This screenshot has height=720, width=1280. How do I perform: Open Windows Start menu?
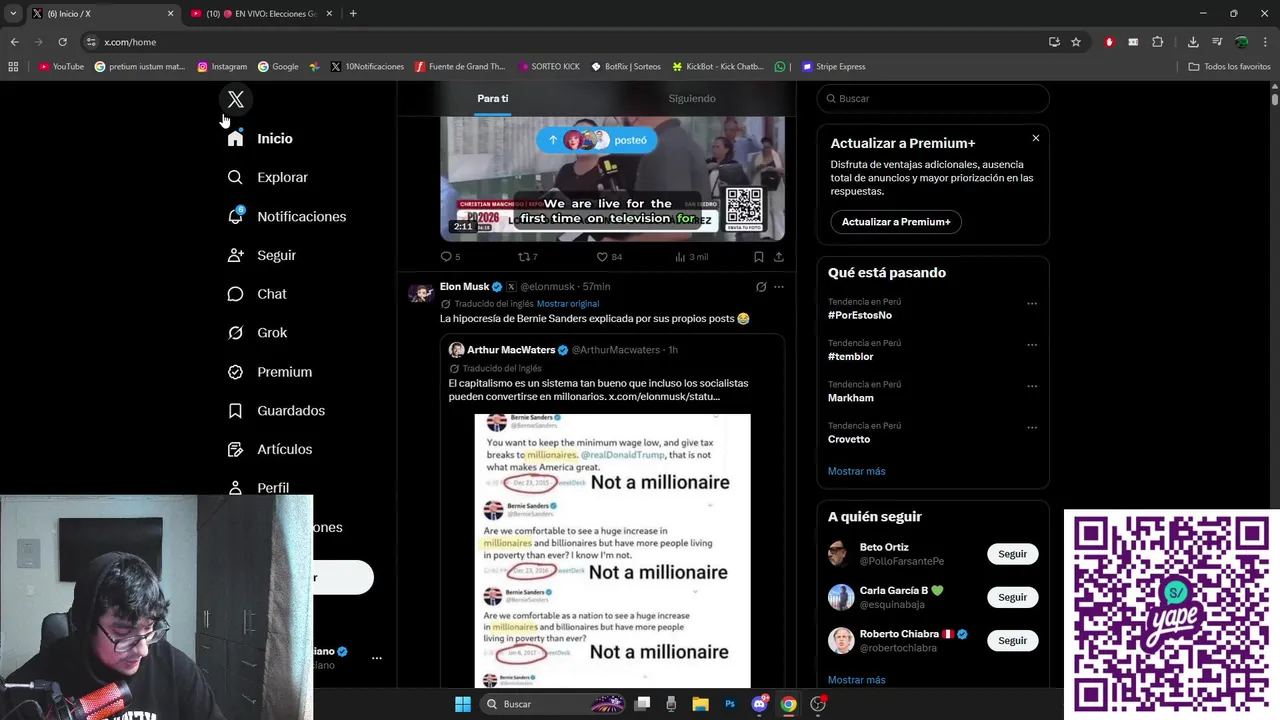[x=462, y=704]
